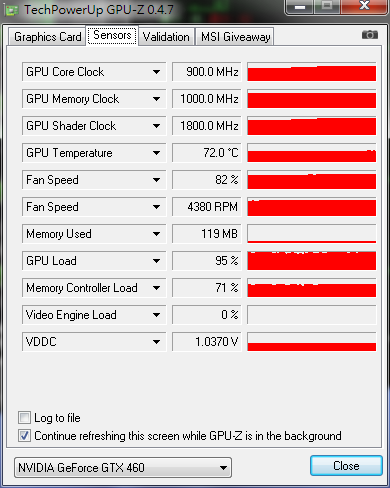Viewport: 390px width, 488px height.
Task: Click the camera screenshot icon
Action: coord(370,35)
